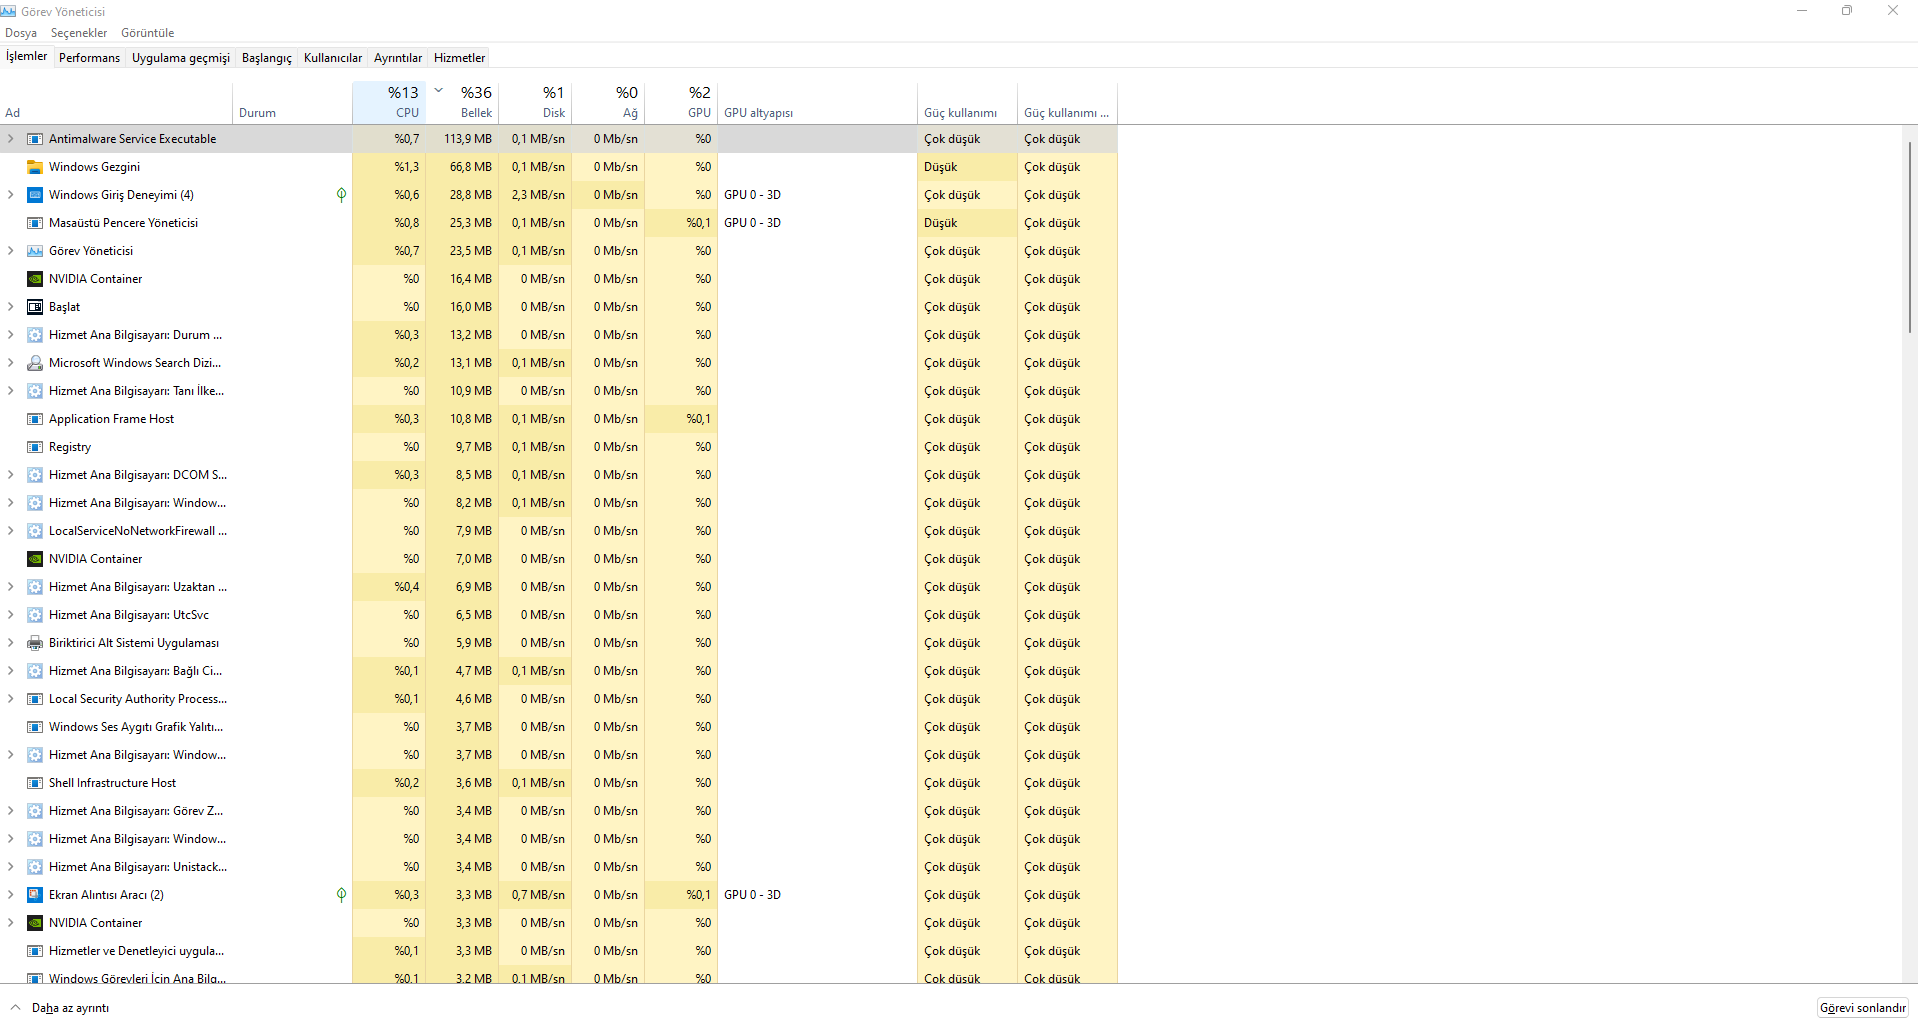Open the Başlangıç tab

267,58
